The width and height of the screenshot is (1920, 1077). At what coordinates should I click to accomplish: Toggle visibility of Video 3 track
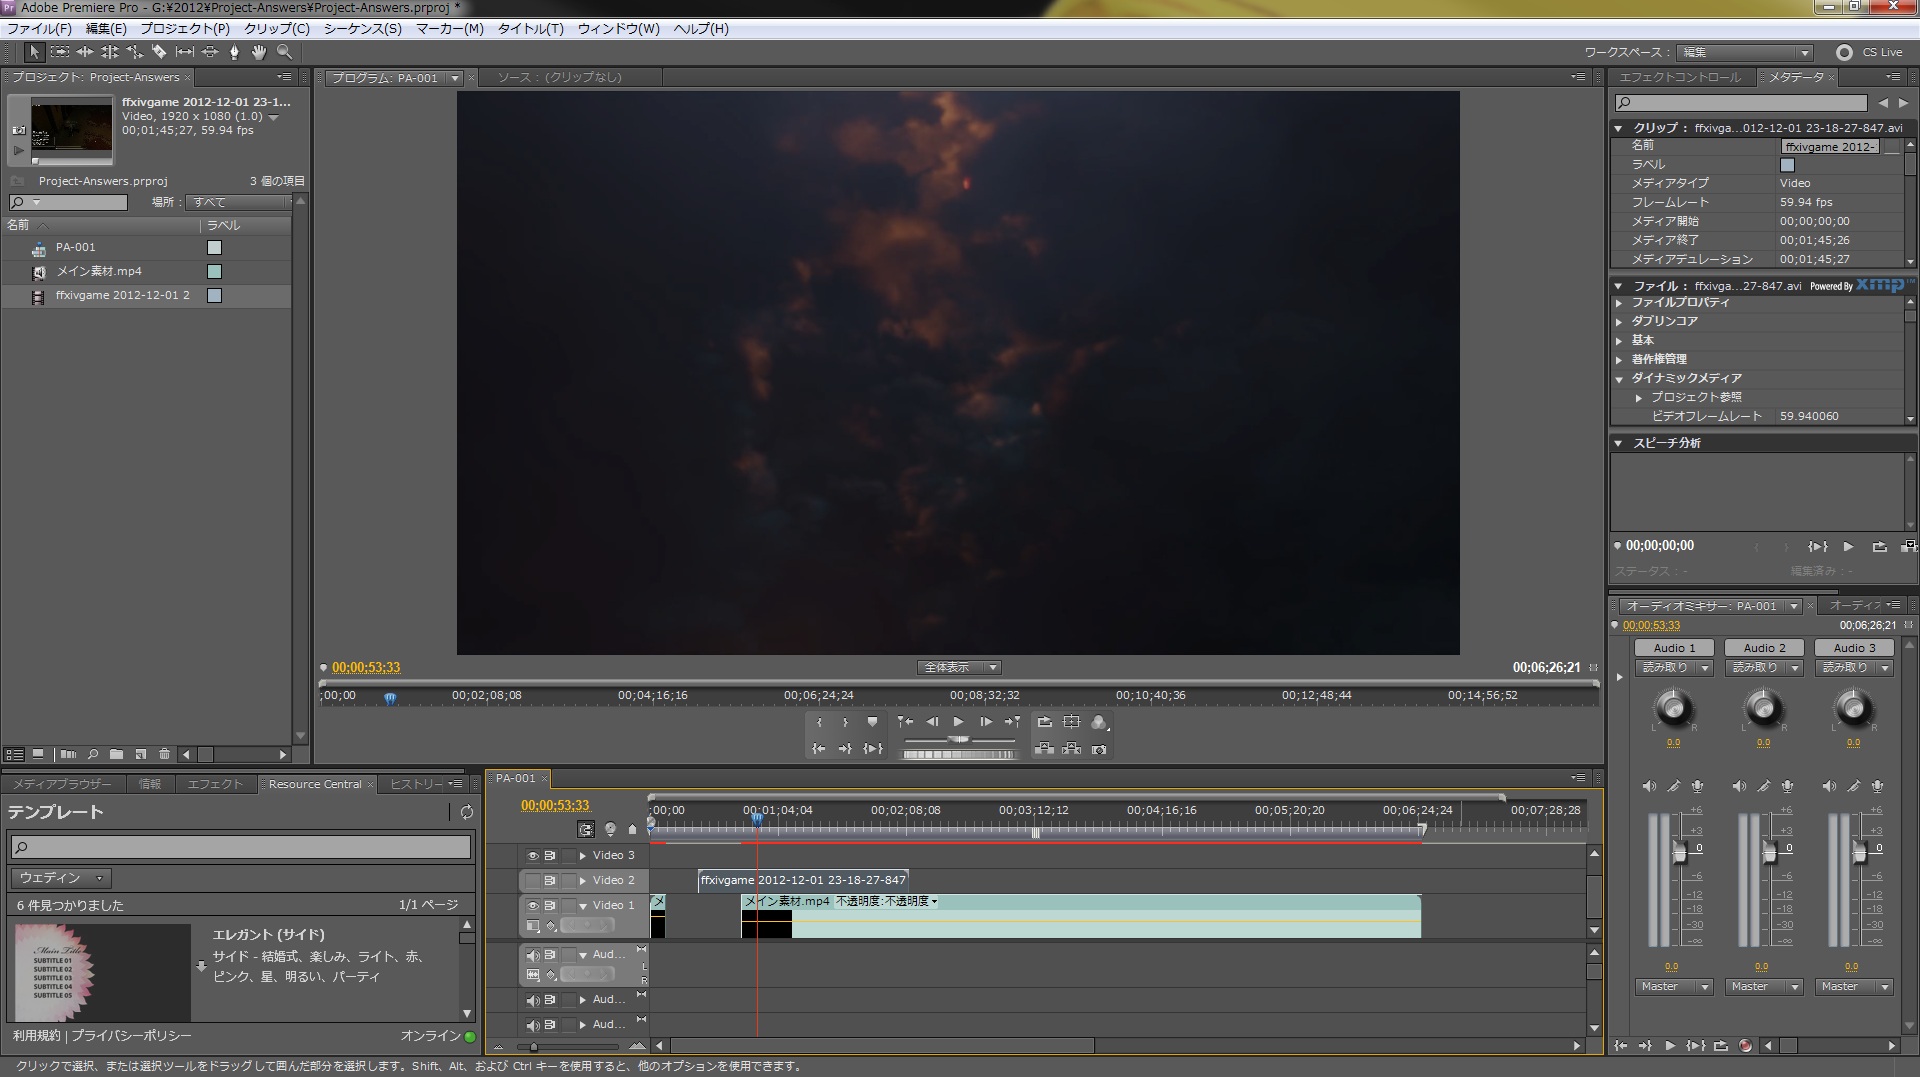click(533, 856)
